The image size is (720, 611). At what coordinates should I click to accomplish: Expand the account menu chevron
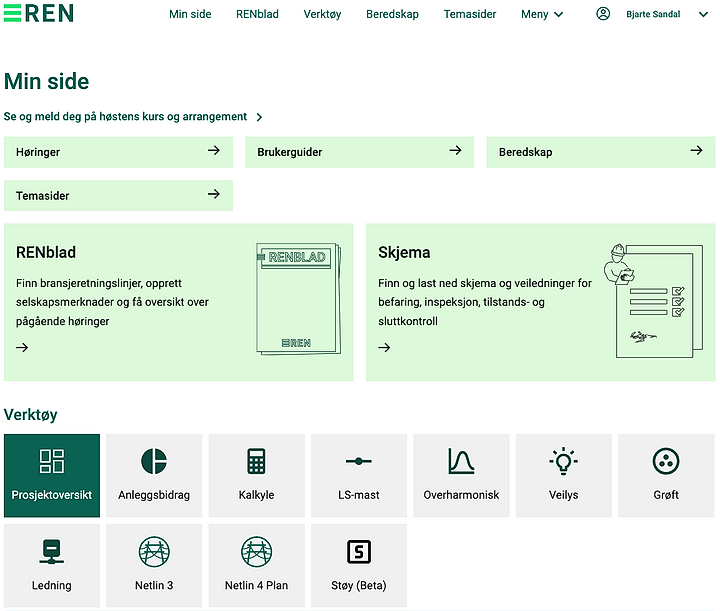pyautogui.click(x=703, y=14)
